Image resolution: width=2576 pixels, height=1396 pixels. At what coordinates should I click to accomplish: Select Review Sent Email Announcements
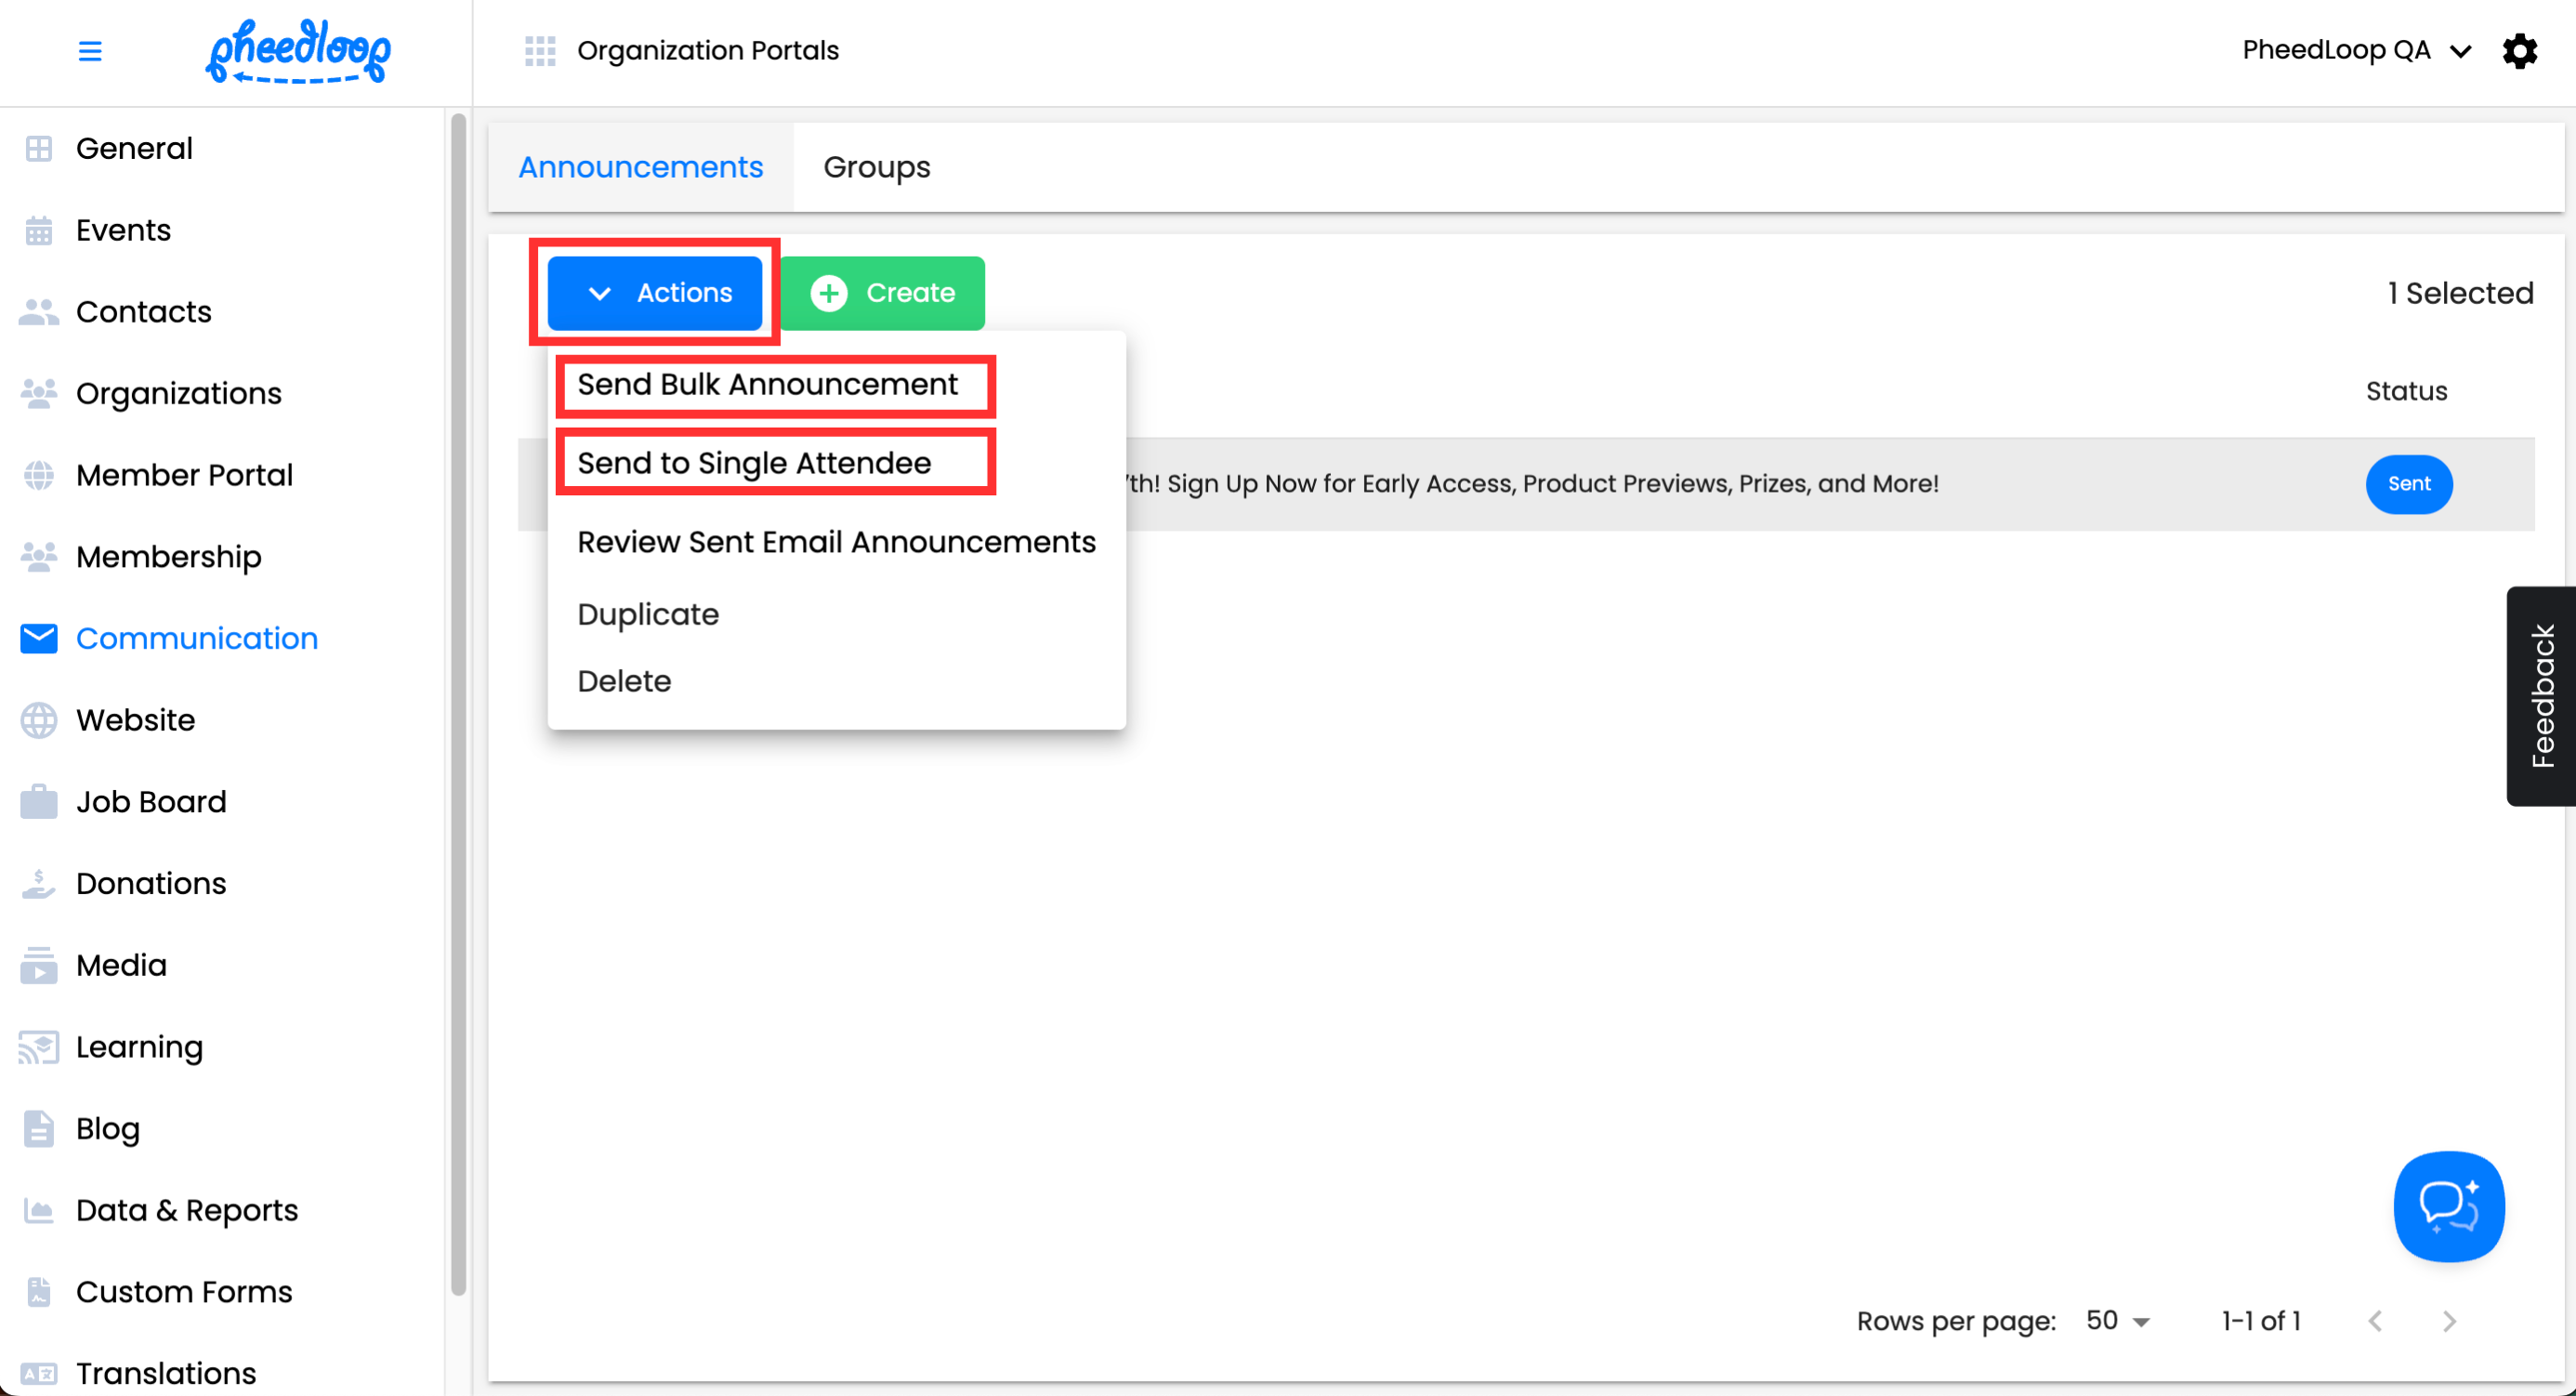836,542
